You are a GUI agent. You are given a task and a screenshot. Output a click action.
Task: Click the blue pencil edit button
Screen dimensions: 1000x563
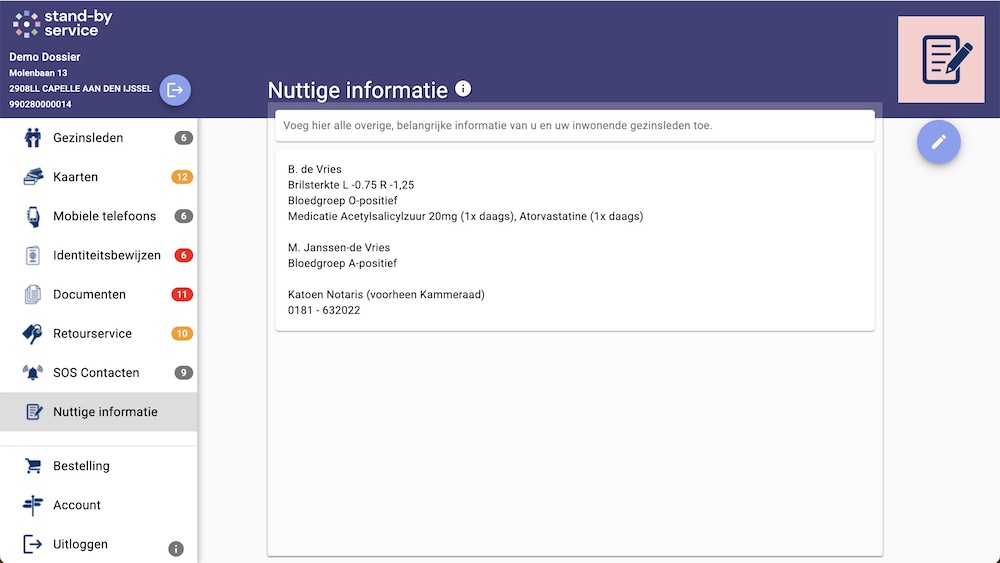[x=938, y=142]
